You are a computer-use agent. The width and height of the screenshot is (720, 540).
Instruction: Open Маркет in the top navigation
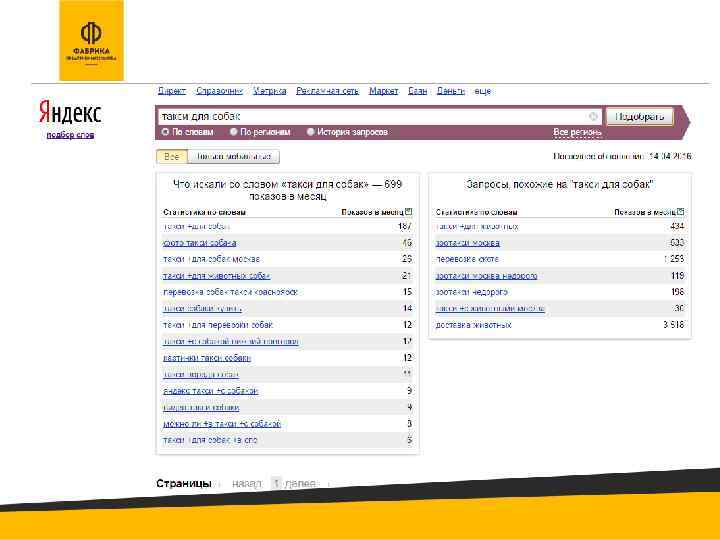383,91
